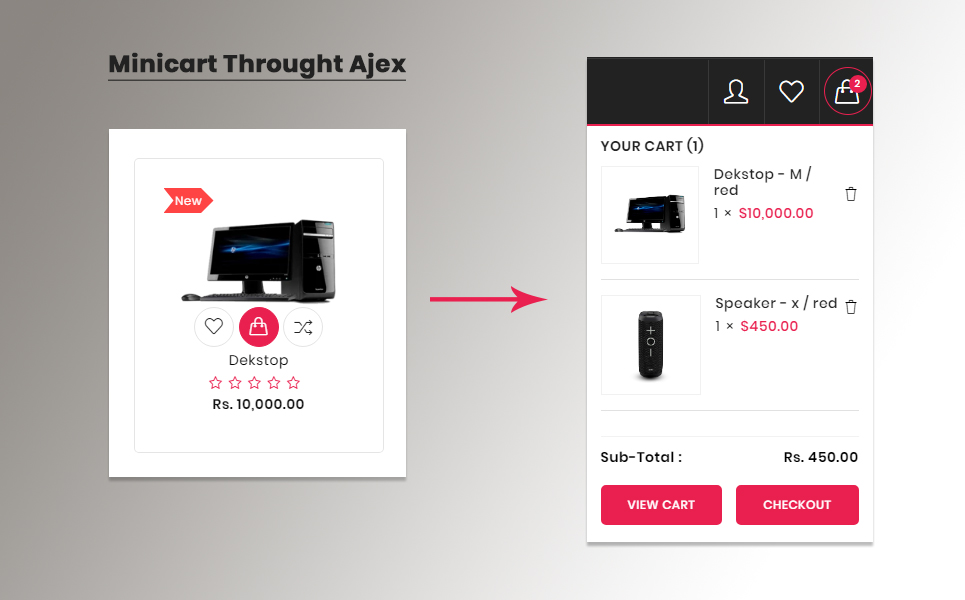Remove the Speaker item via trash icon
Image resolution: width=965 pixels, height=600 pixels.
pos(851,306)
